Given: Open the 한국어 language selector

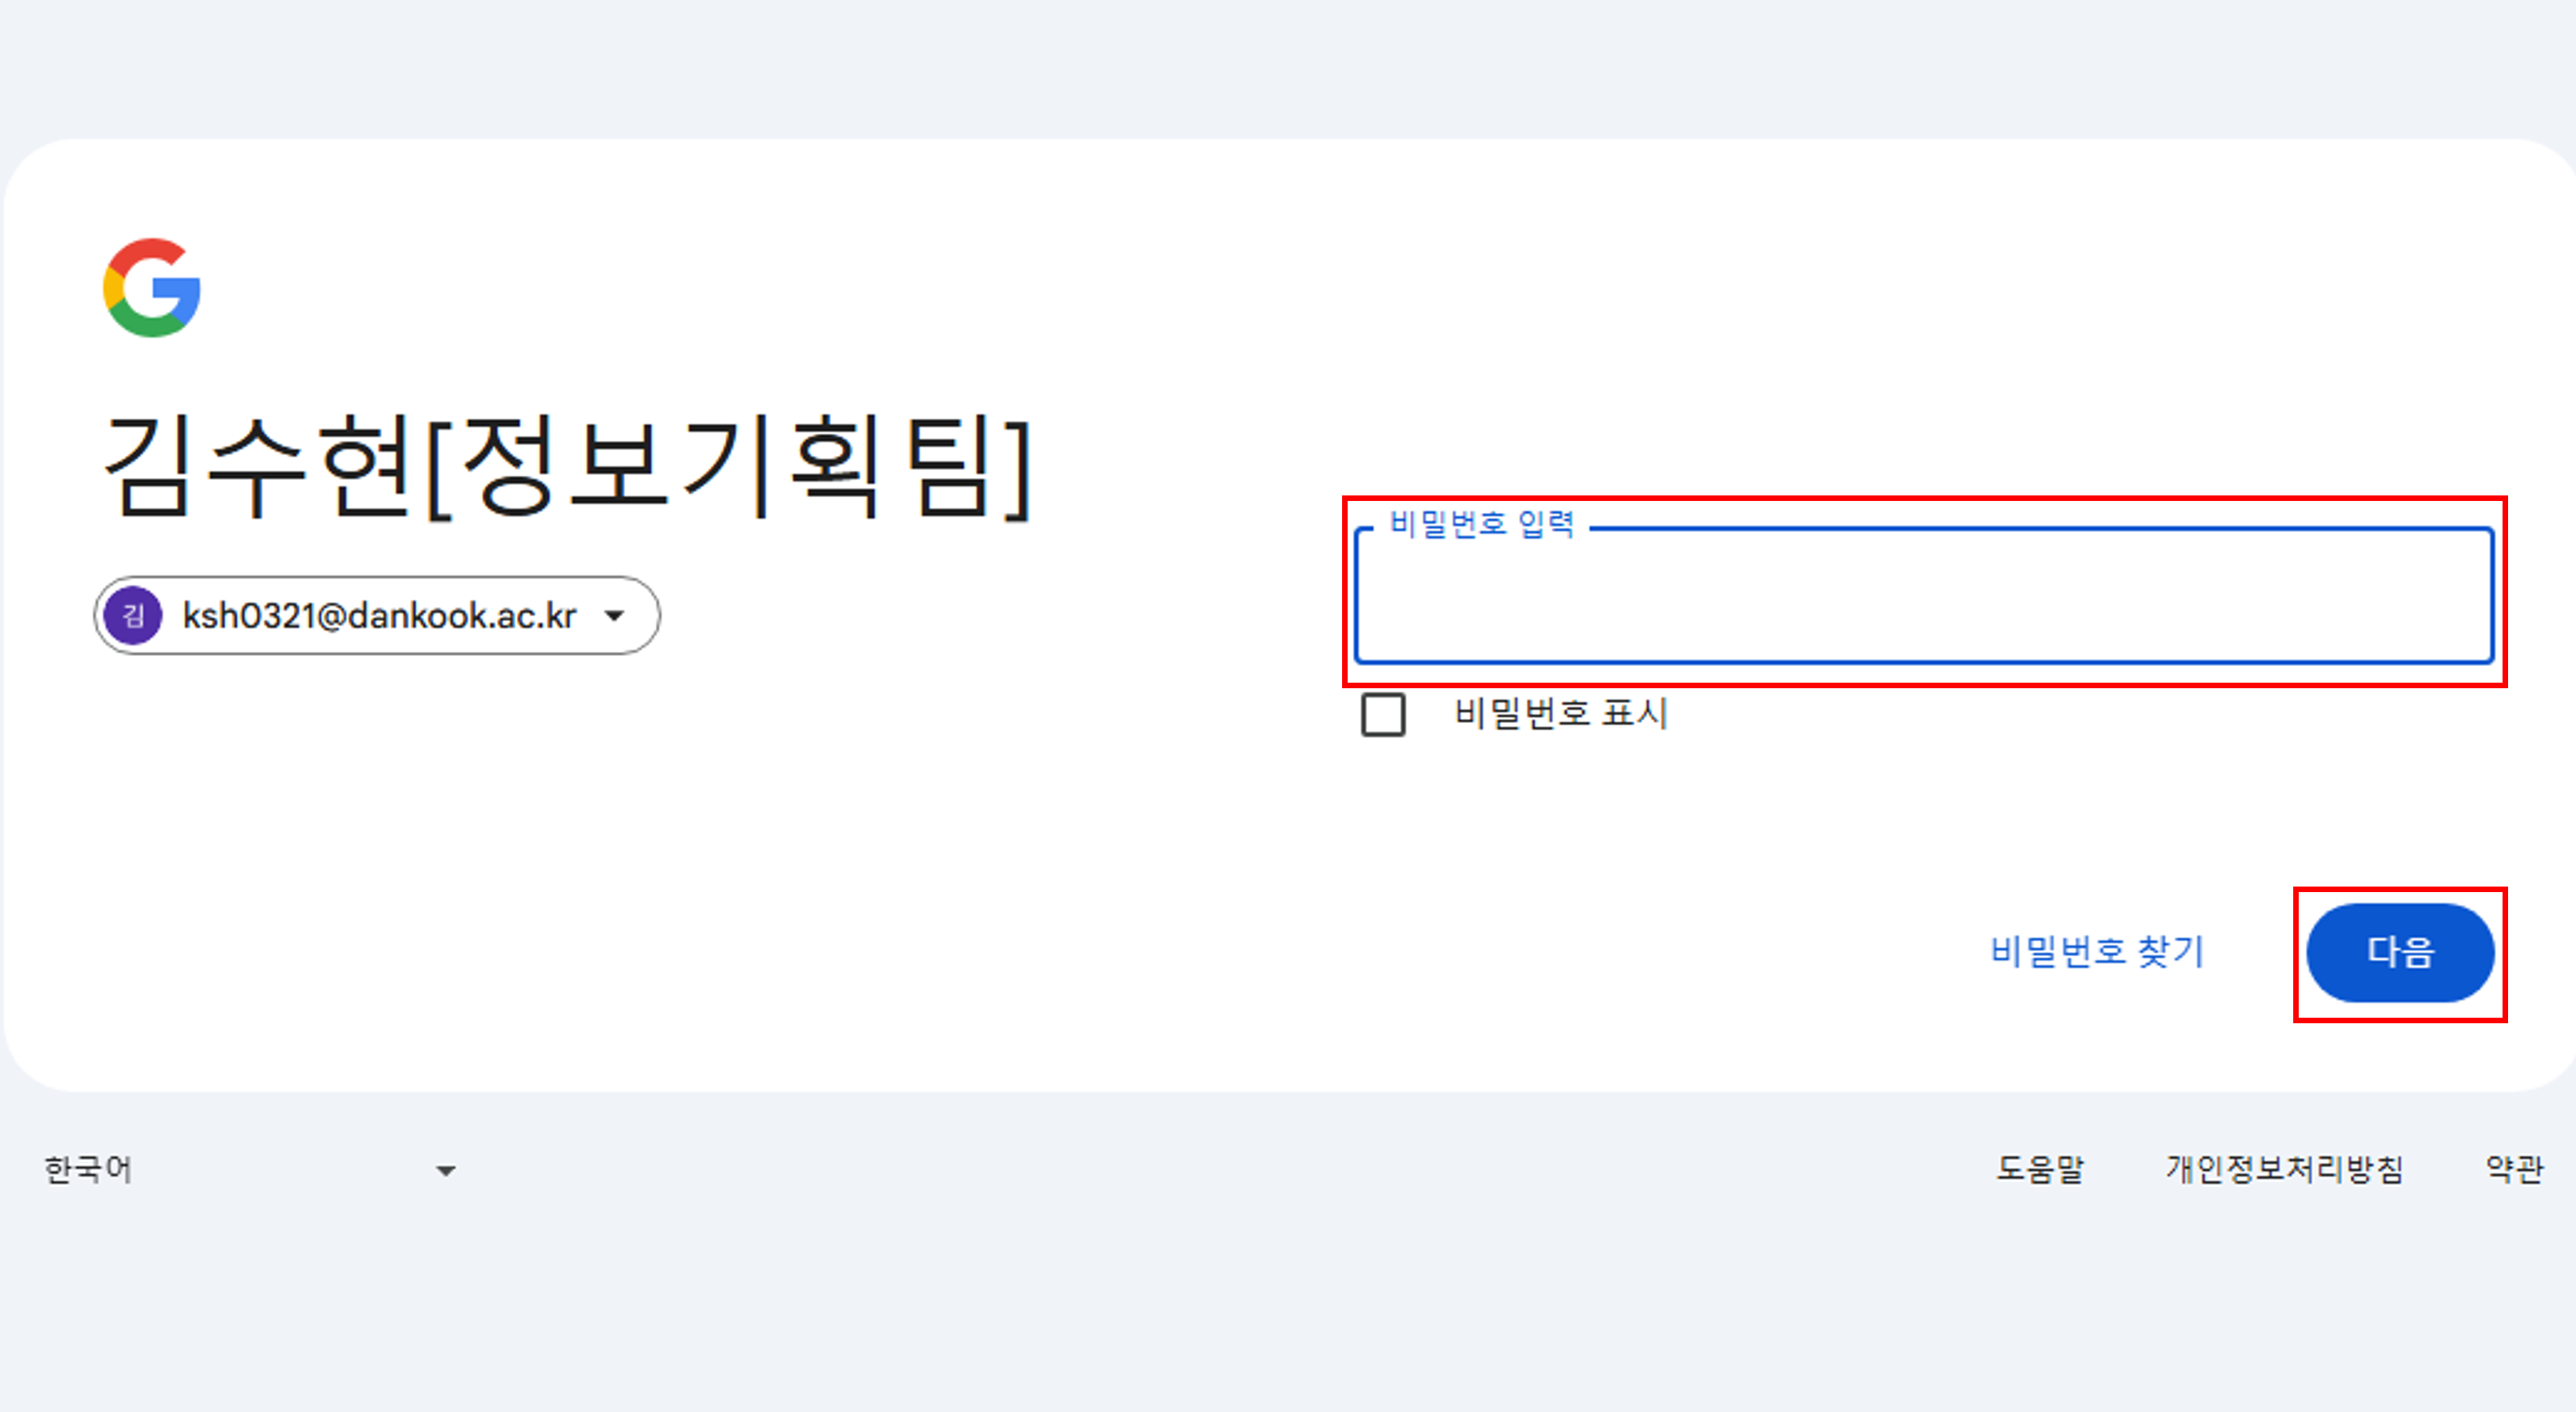Looking at the screenshot, I should [x=88, y=1169].
